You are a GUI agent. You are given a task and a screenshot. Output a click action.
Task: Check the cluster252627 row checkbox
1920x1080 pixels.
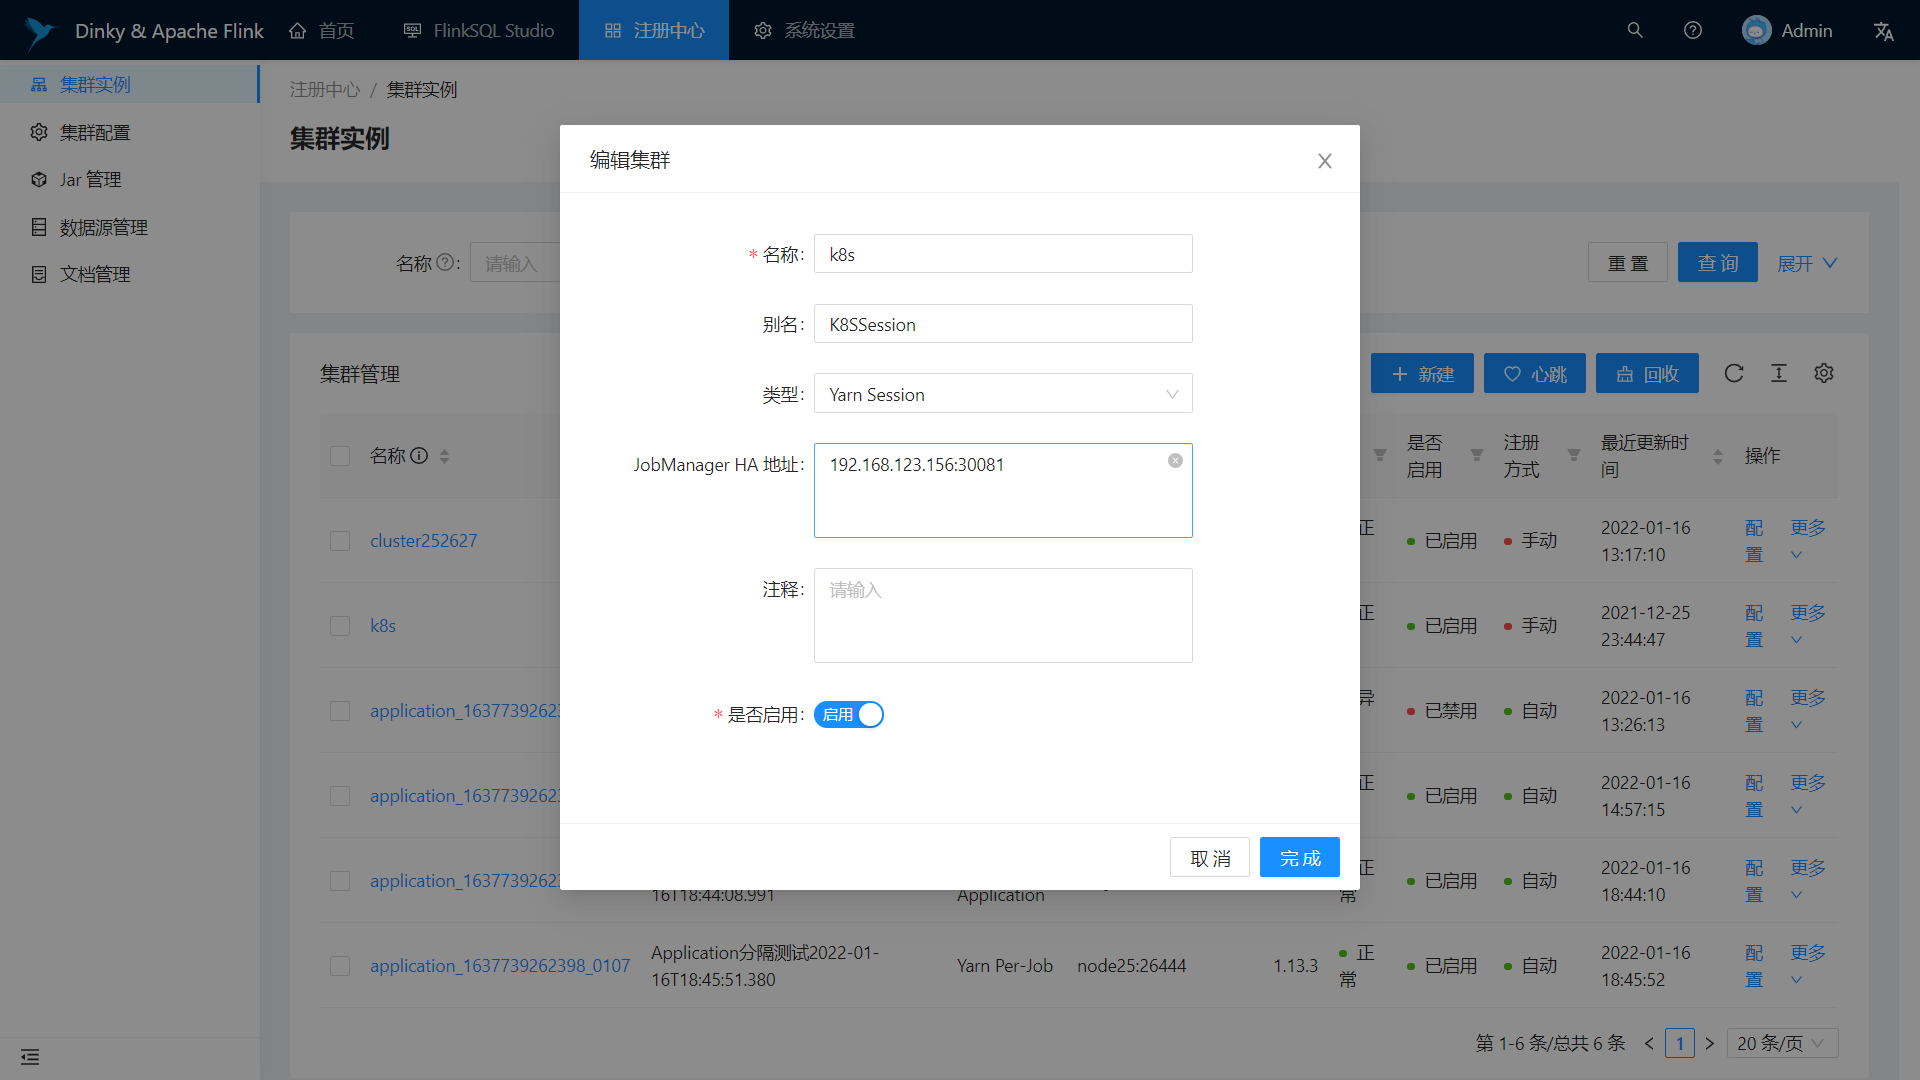pos(340,541)
